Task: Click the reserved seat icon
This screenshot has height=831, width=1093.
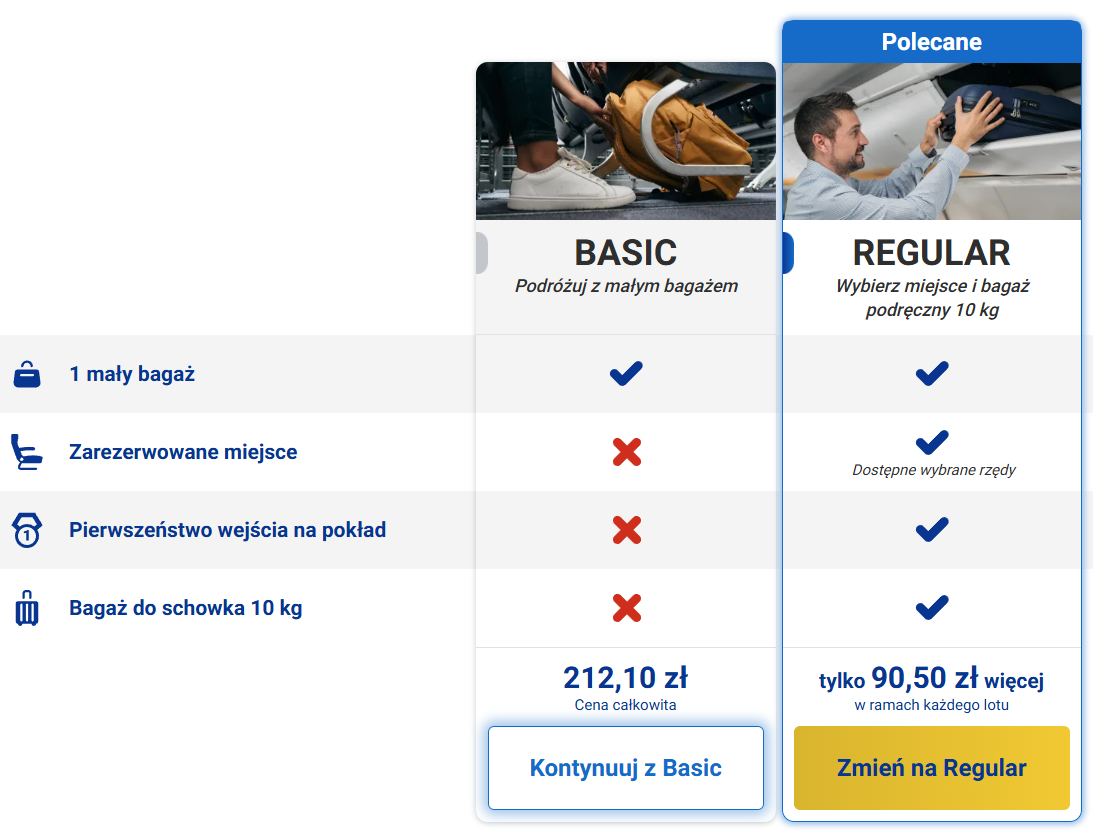Action: tap(26, 452)
